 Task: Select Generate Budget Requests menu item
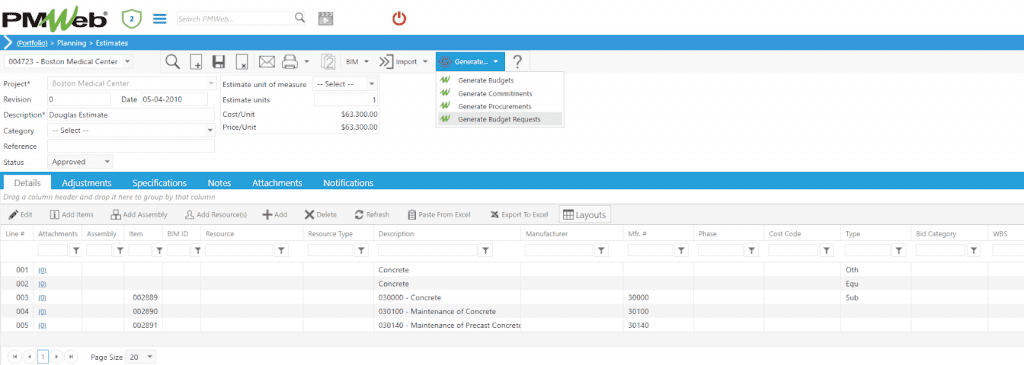[500, 119]
